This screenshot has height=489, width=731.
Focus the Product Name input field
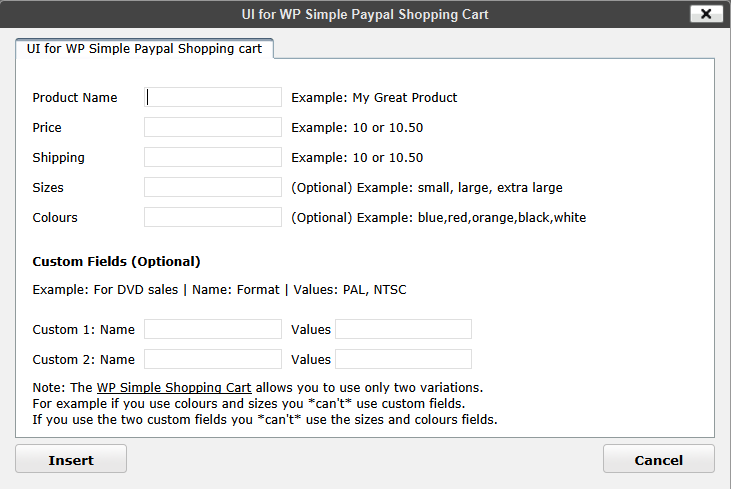point(213,97)
